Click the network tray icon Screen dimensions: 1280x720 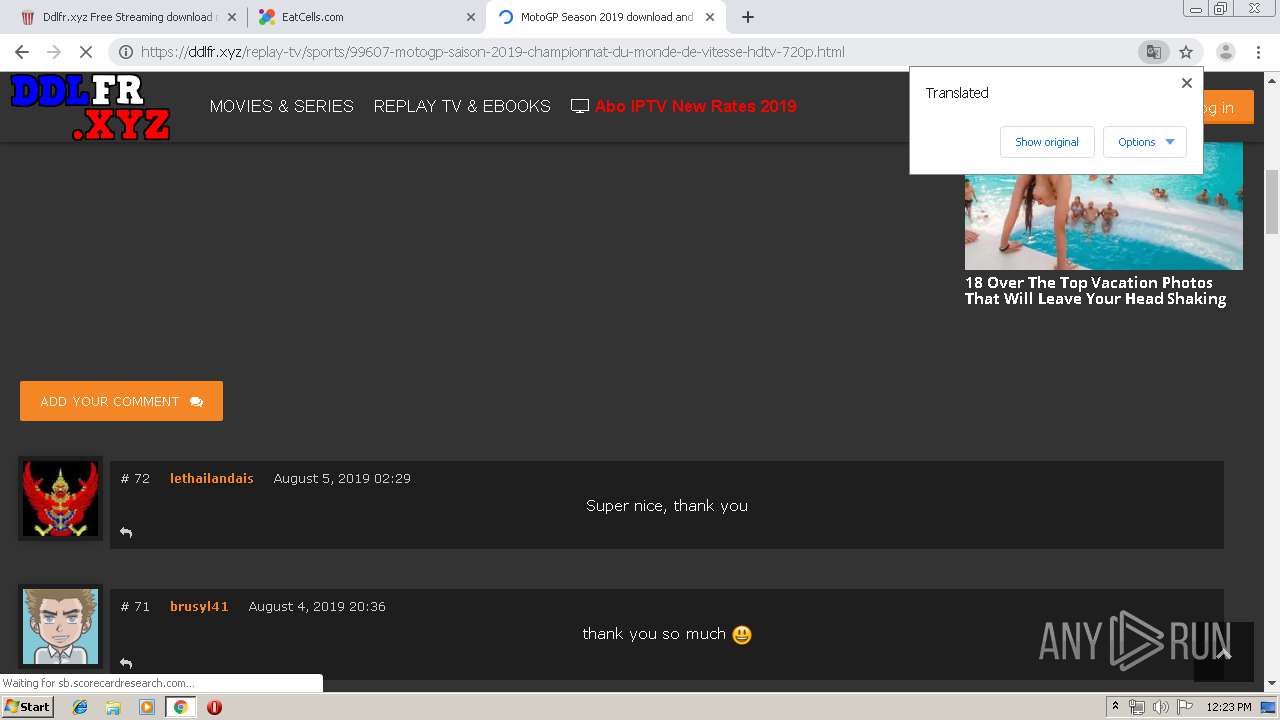pos(1137,707)
